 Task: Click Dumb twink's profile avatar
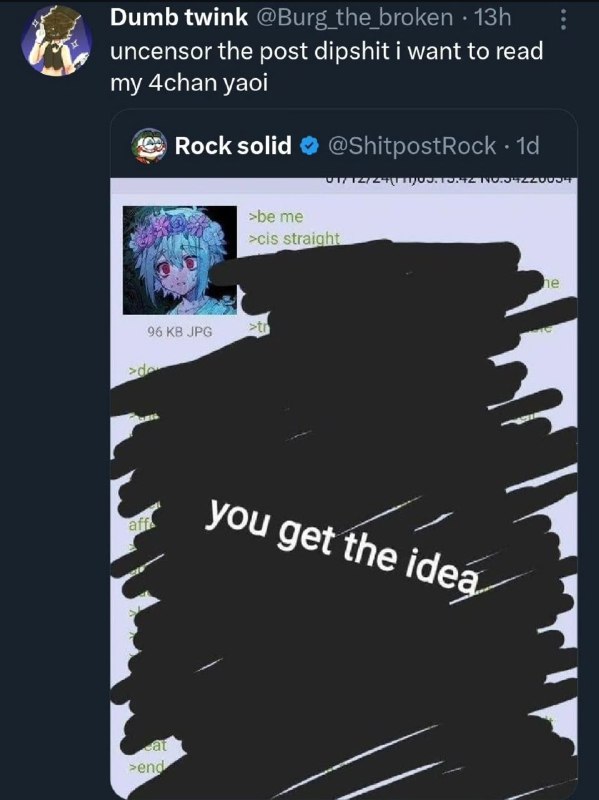click(57, 40)
